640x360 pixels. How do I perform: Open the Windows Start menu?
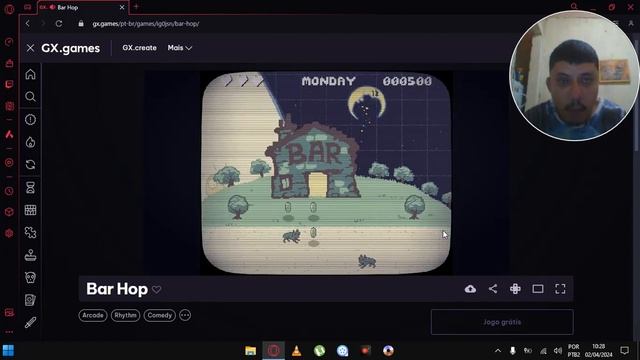pos(8,350)
